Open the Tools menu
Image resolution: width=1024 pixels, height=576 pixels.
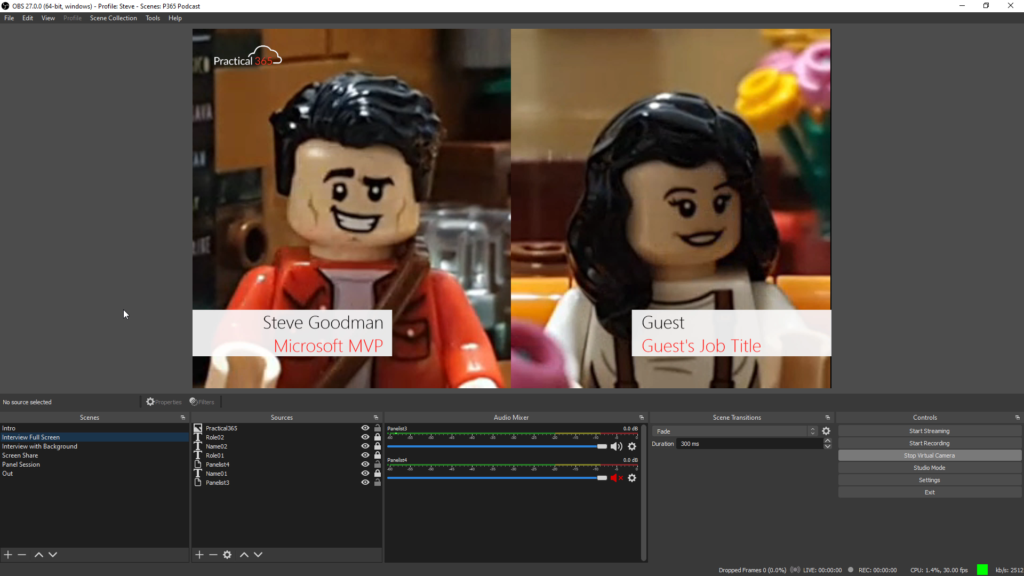[x=153, y=18]
